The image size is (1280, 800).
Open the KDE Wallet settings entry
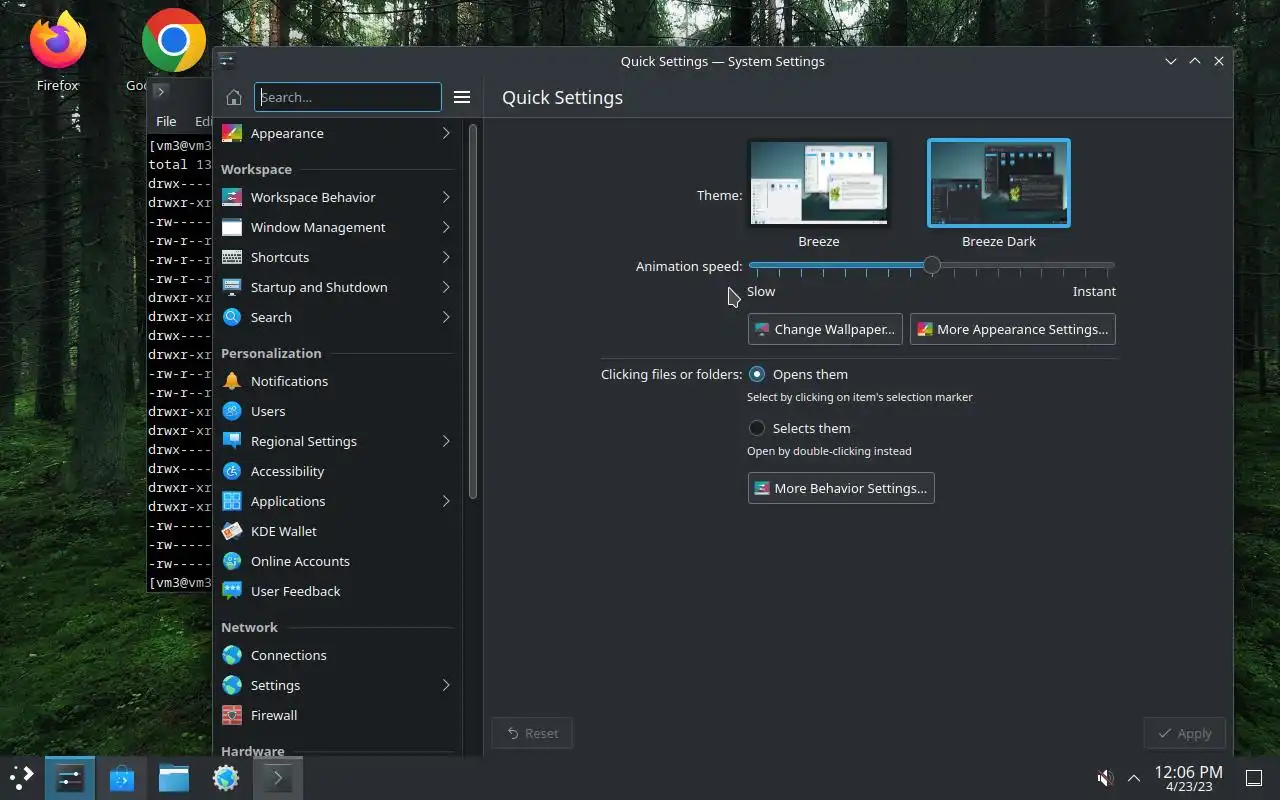[x=337, y=531]
